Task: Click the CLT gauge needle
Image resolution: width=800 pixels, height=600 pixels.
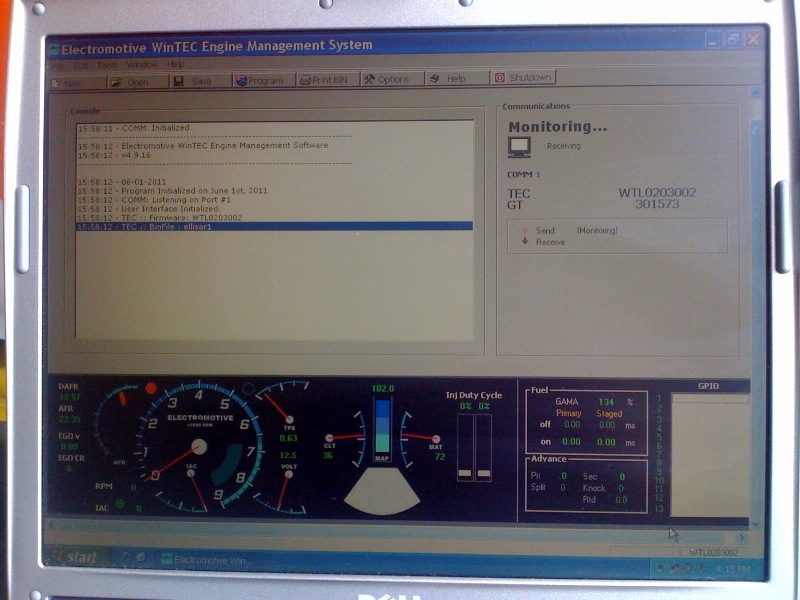Action: (x=344, y=437)
